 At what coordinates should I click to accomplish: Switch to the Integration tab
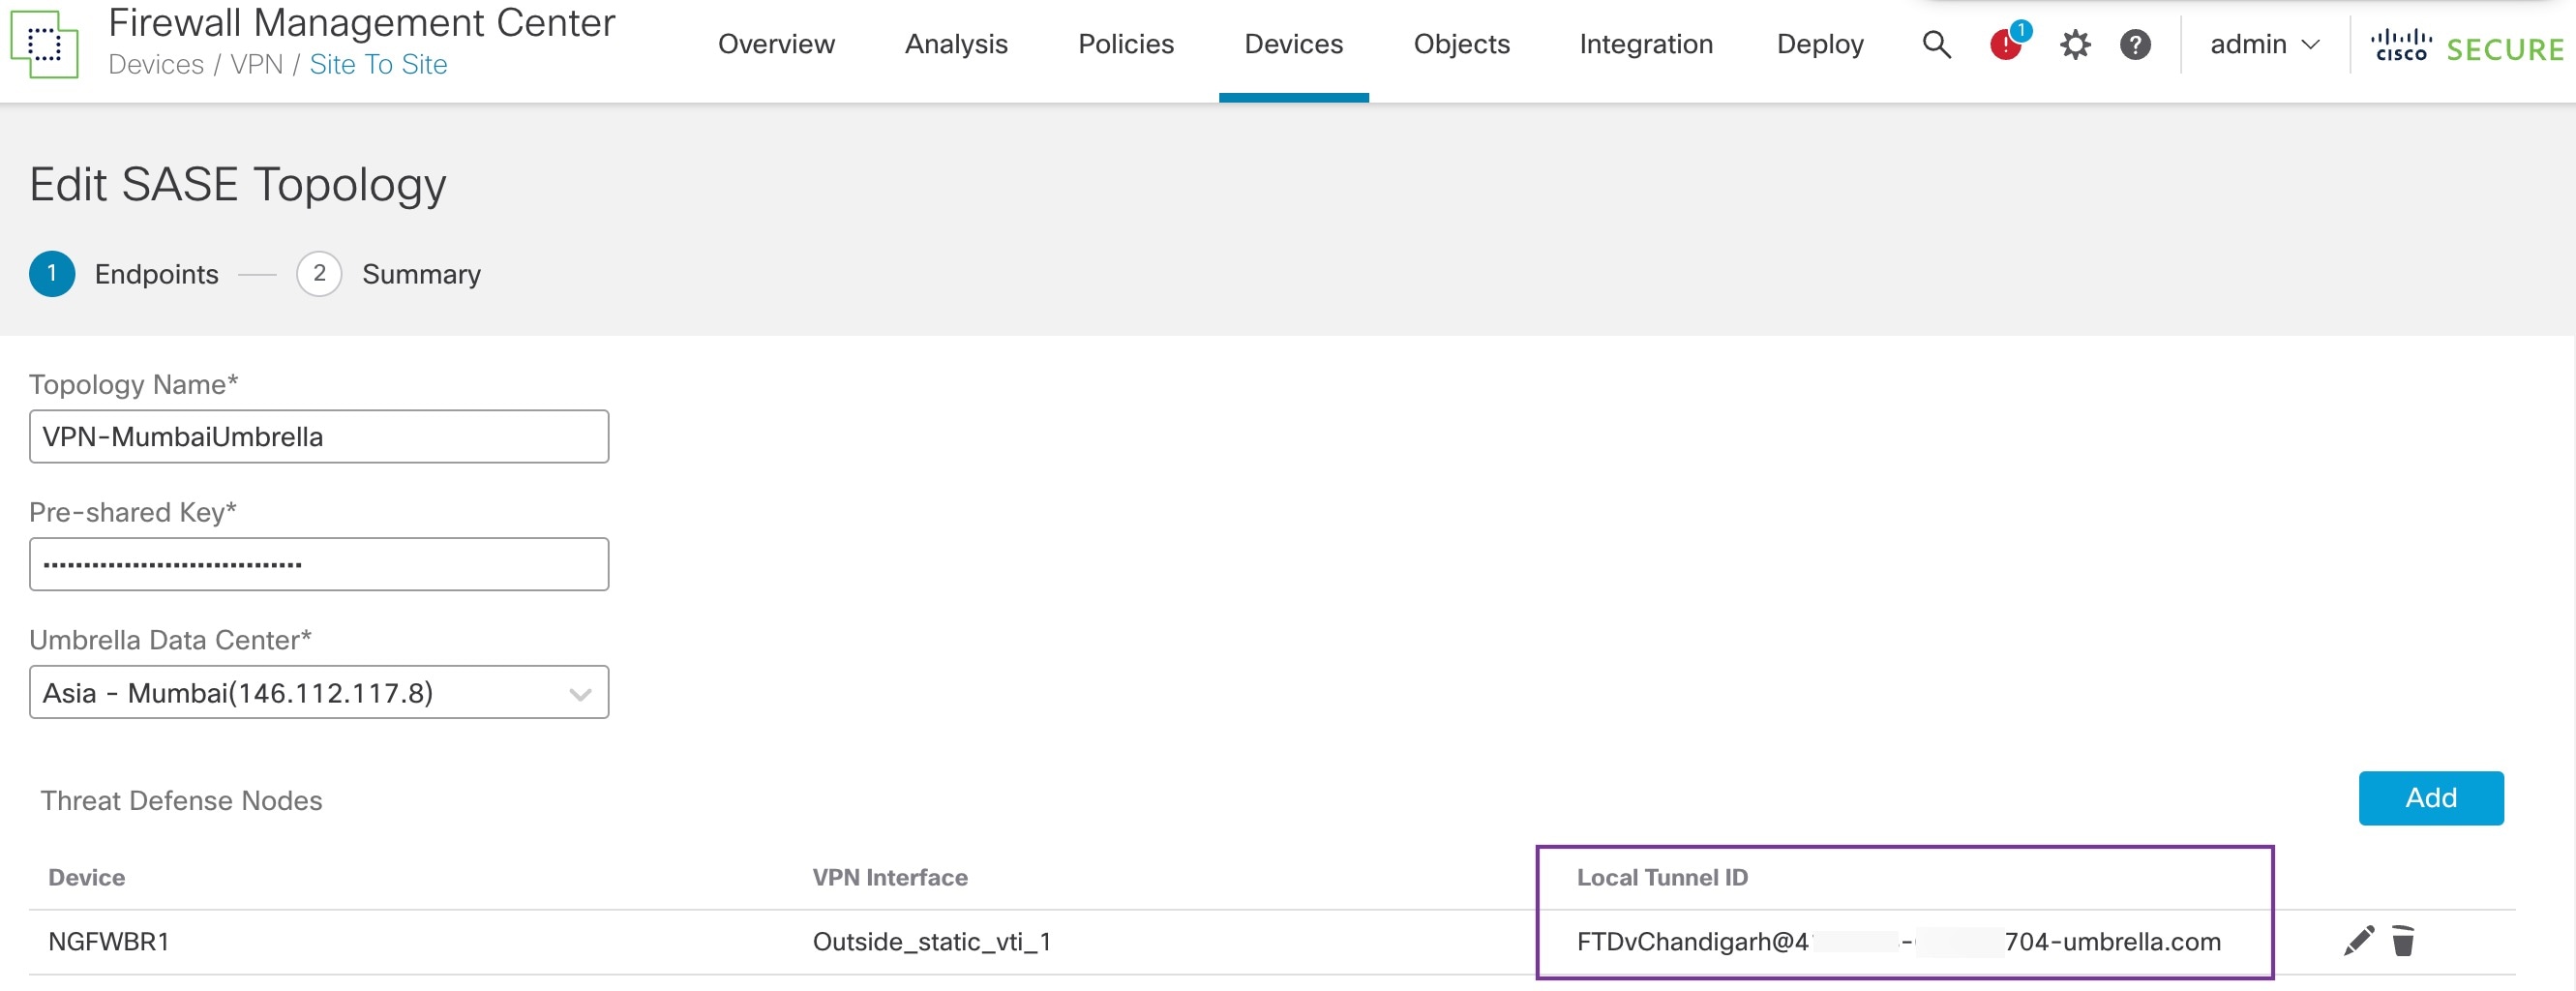tap(1645, 44)
